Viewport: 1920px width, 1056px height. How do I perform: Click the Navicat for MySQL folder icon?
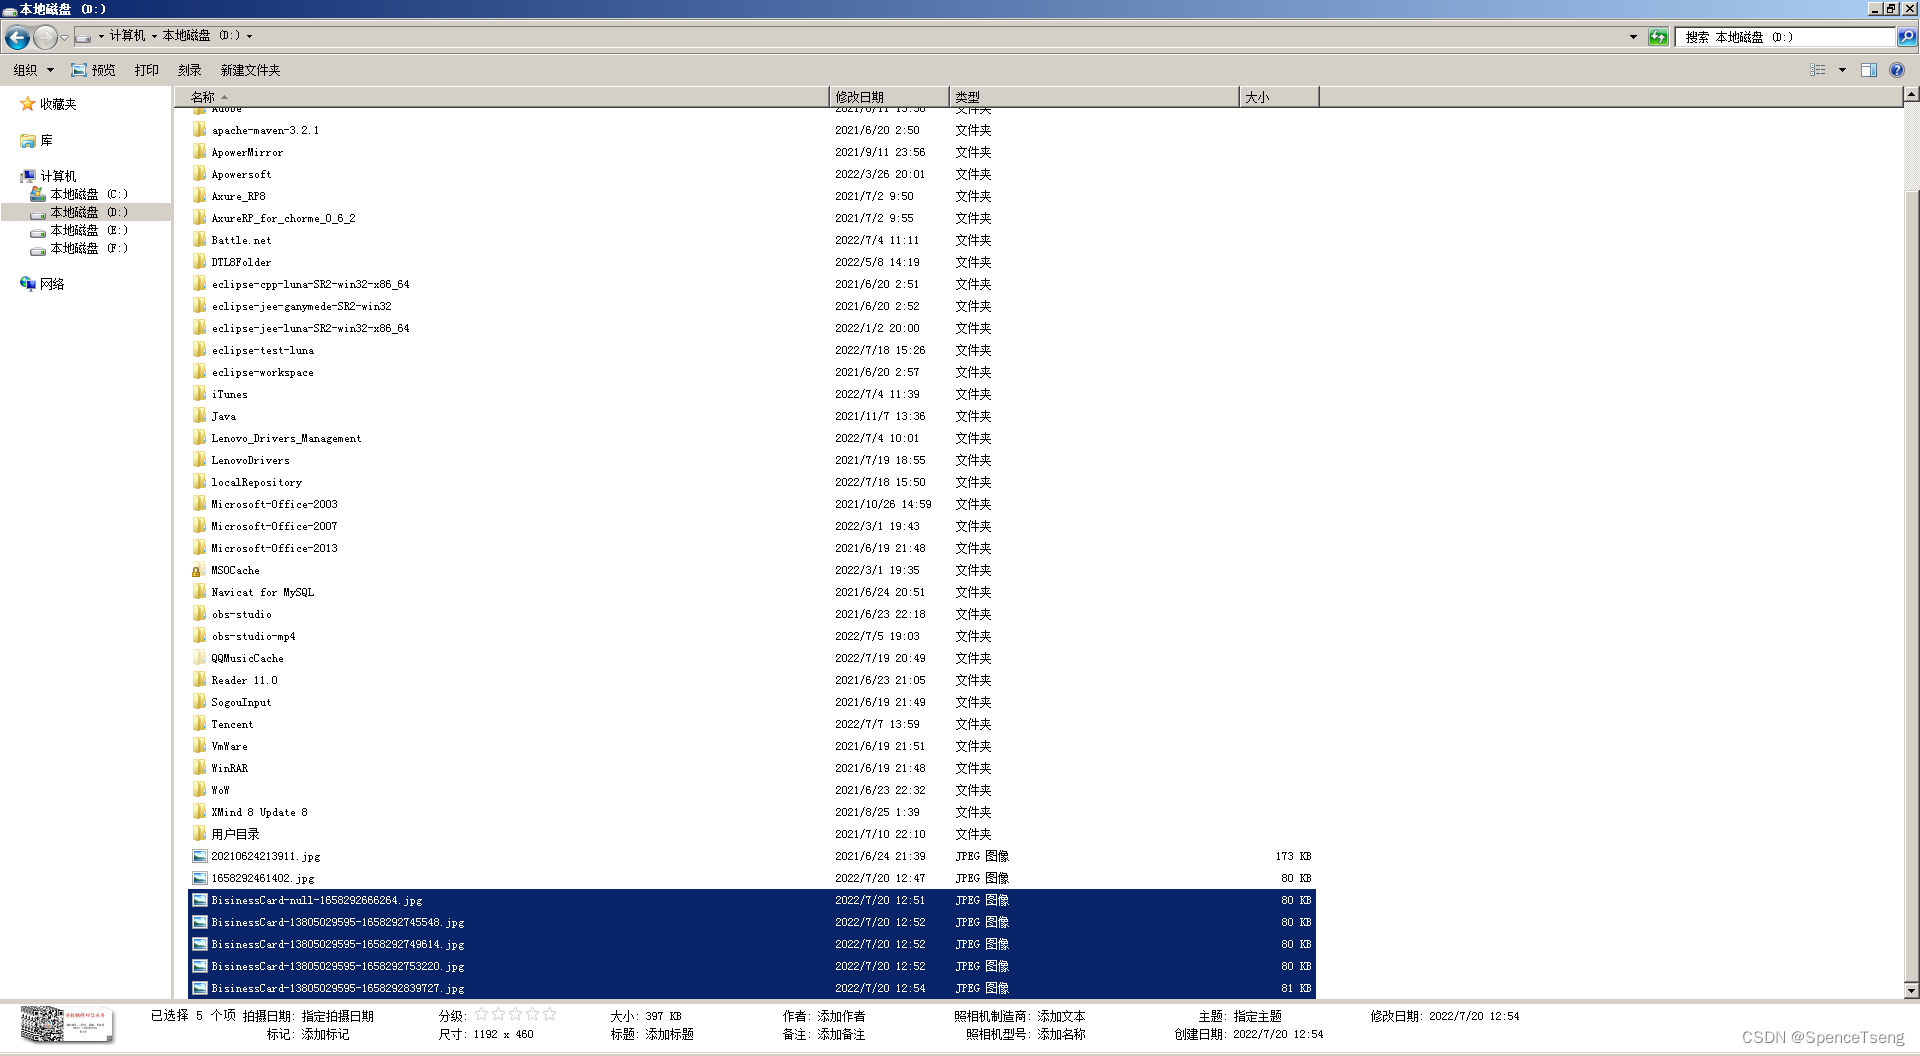pos(199,592)
